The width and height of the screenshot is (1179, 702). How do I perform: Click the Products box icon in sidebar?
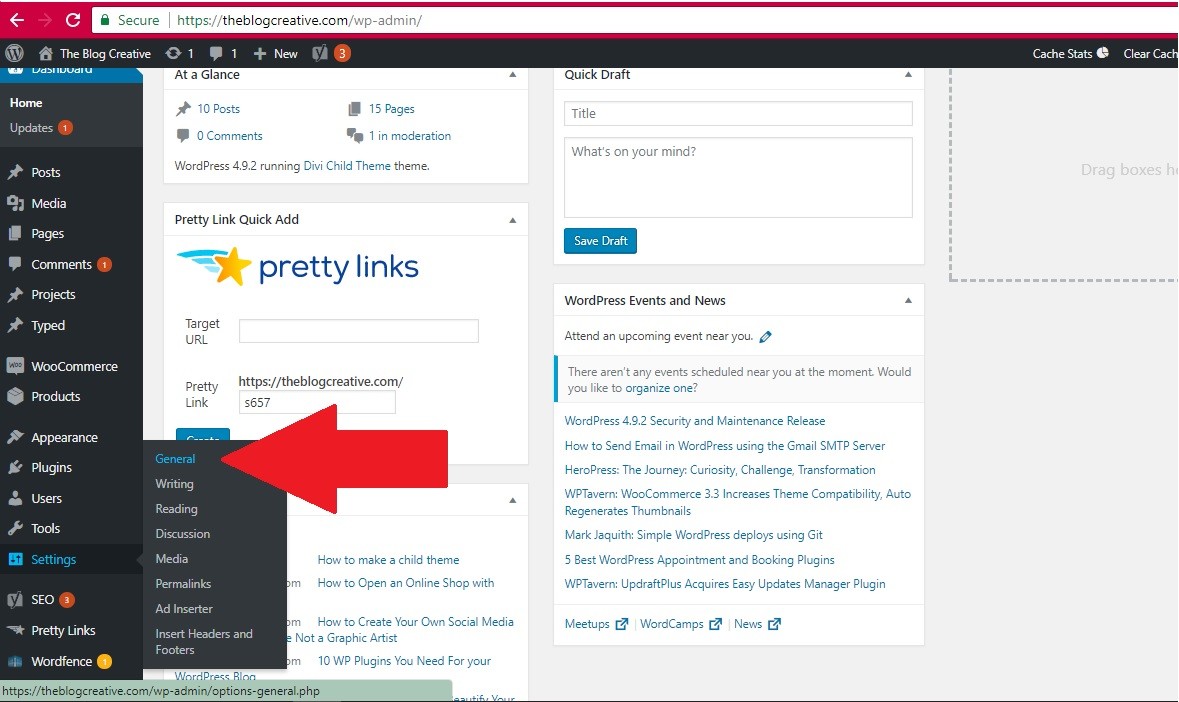click(15, 396)
